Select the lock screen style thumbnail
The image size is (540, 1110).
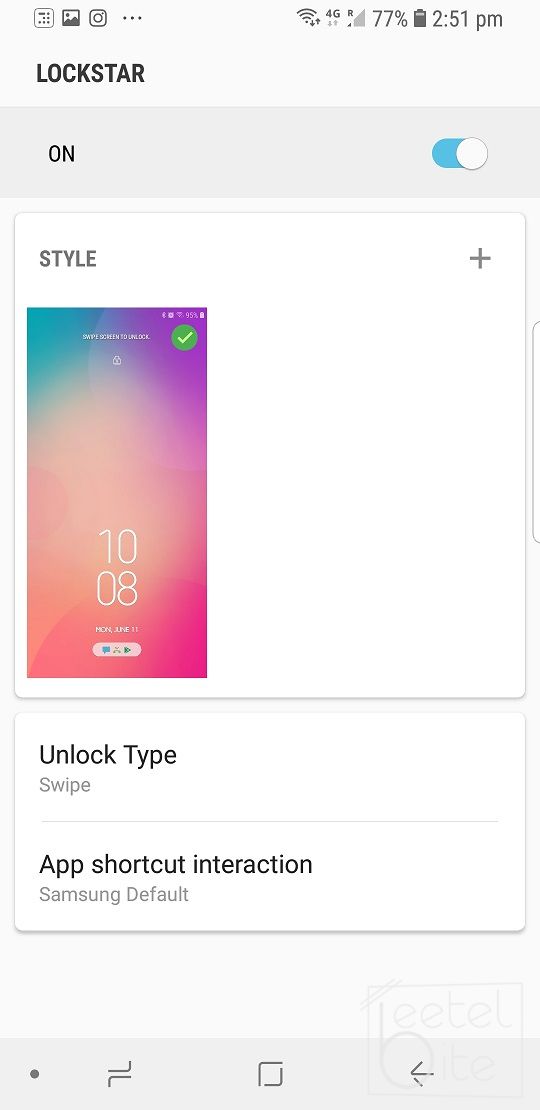[117, 493]
